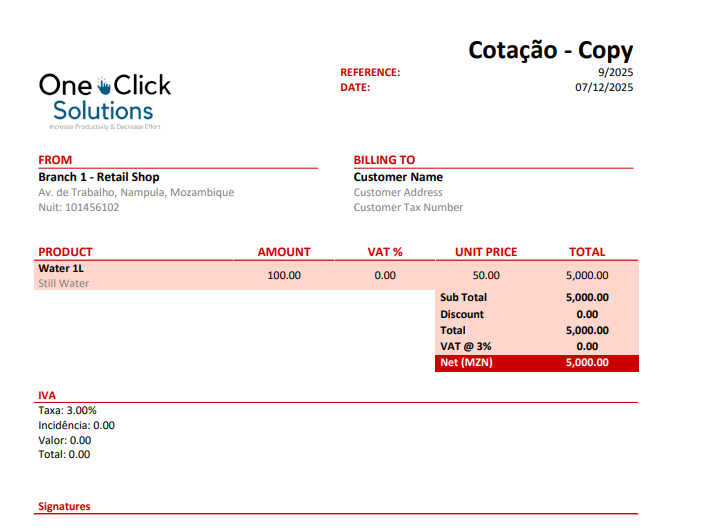The width and height of the screenshot is (722, 532).
Task: Click the Customer Tax Number text
Action: coord(408,208)
